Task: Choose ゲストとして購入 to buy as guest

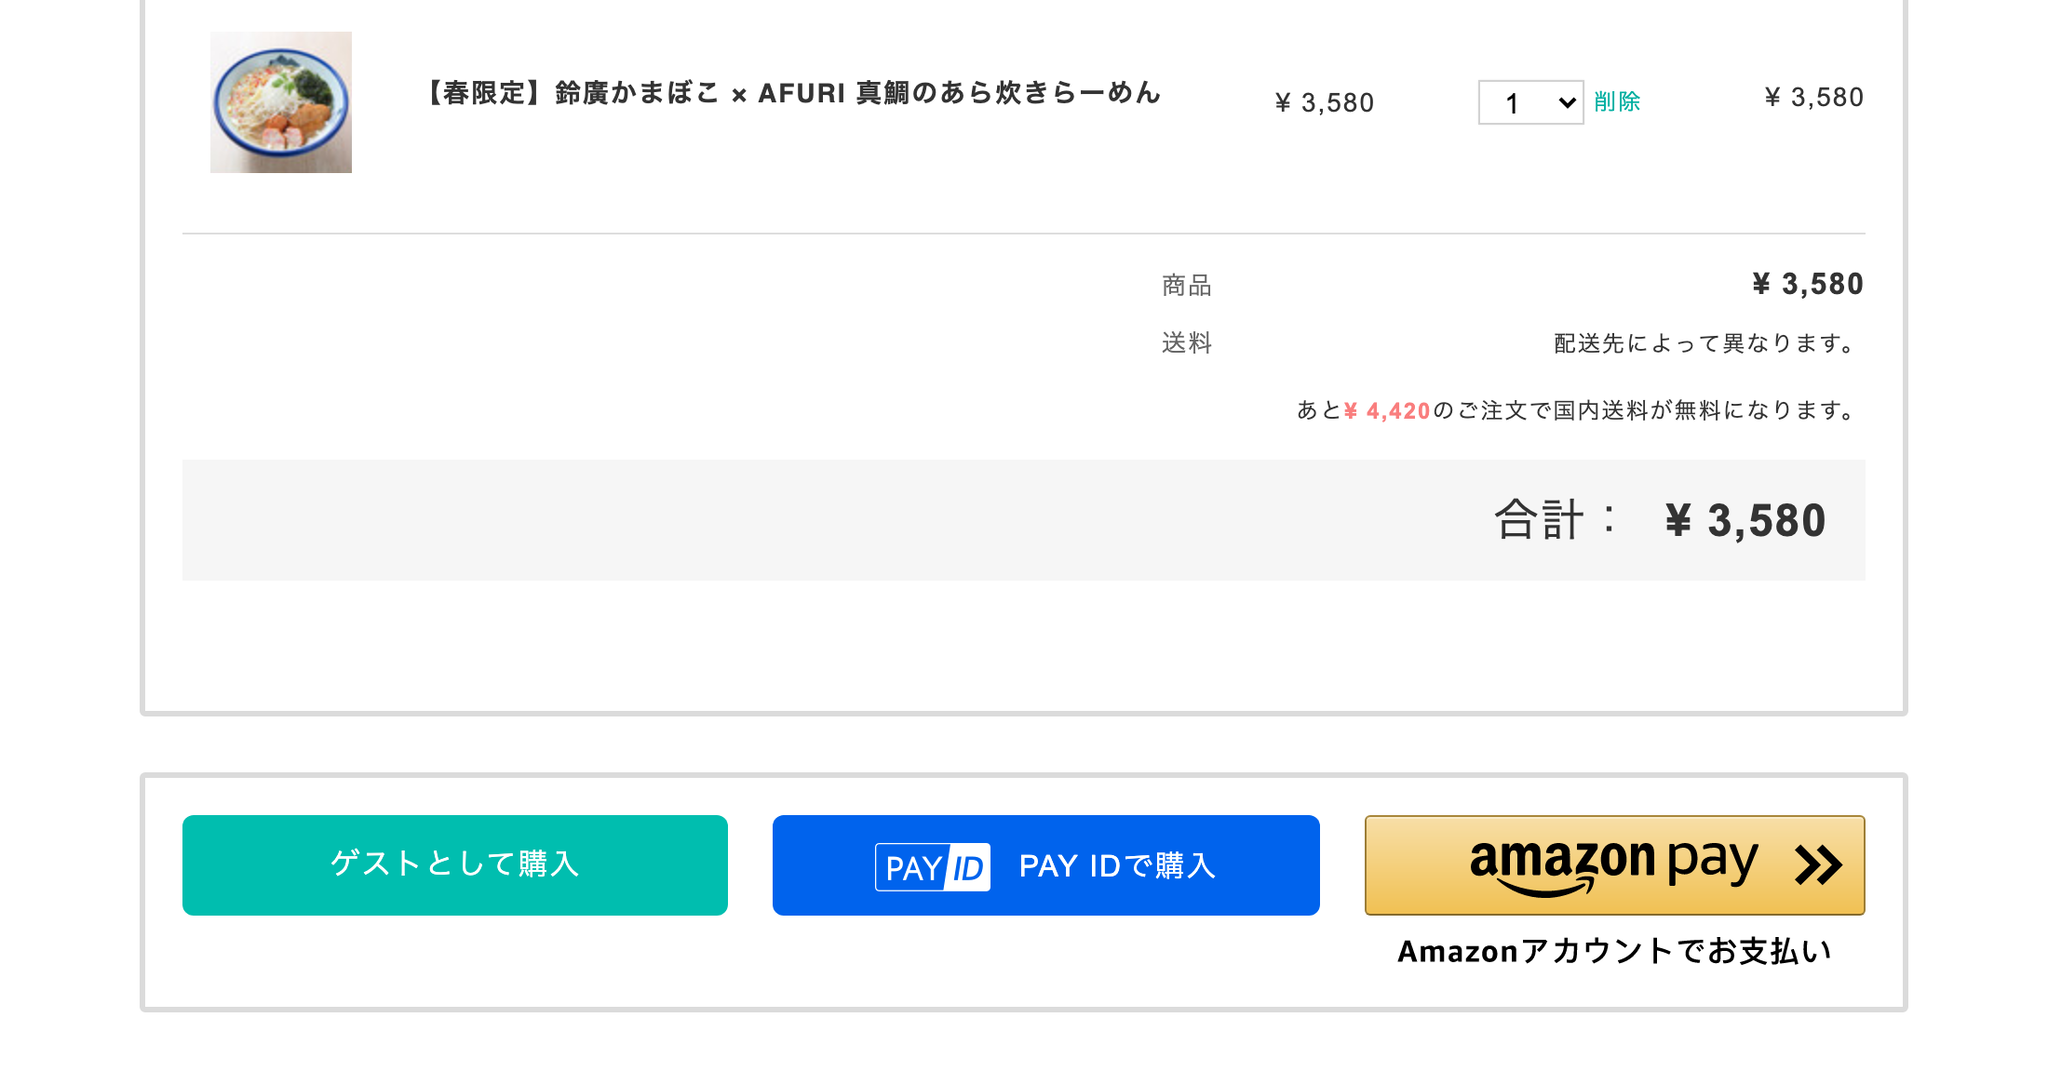Action: [x=455, y=865]
